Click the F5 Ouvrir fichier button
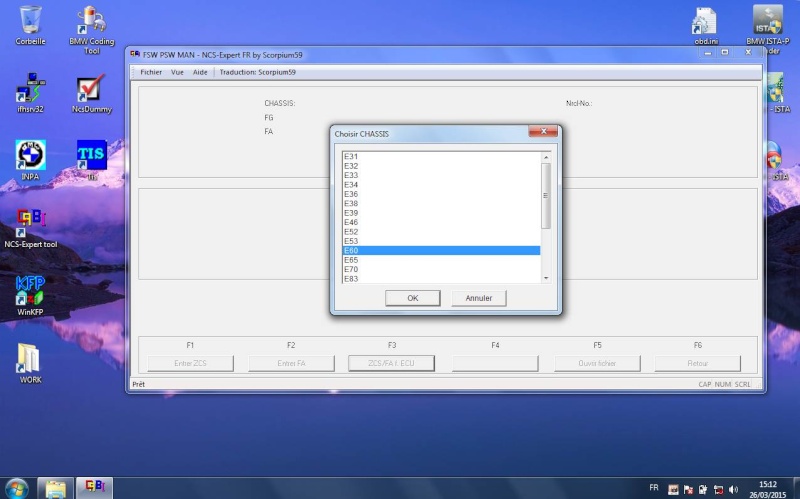This screenshot has width=800, height=499. [597, 363]
